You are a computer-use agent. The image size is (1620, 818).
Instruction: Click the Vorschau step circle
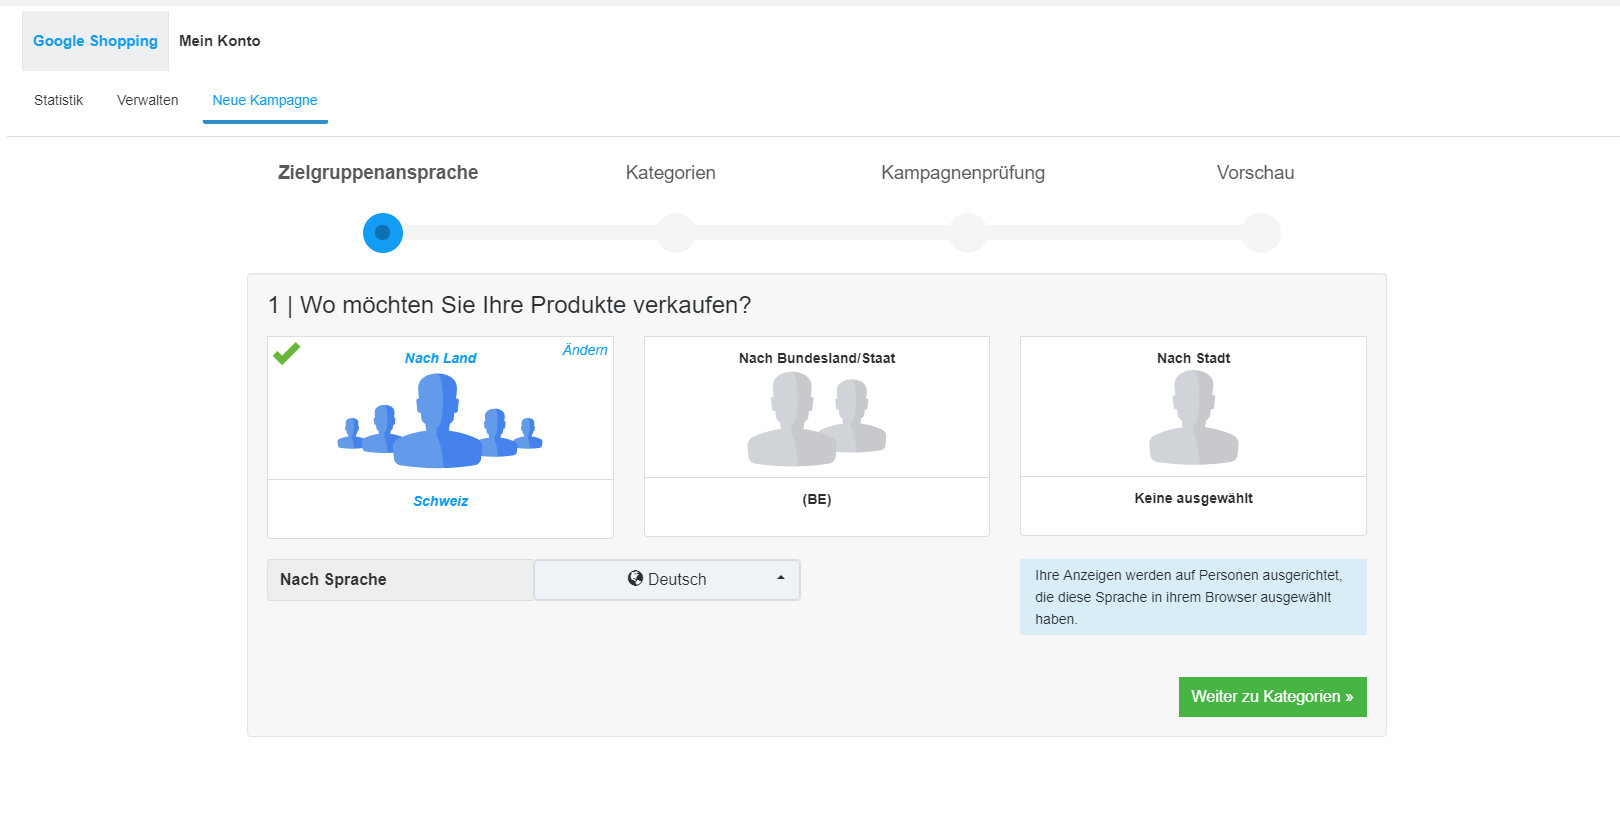(1261, 233)
